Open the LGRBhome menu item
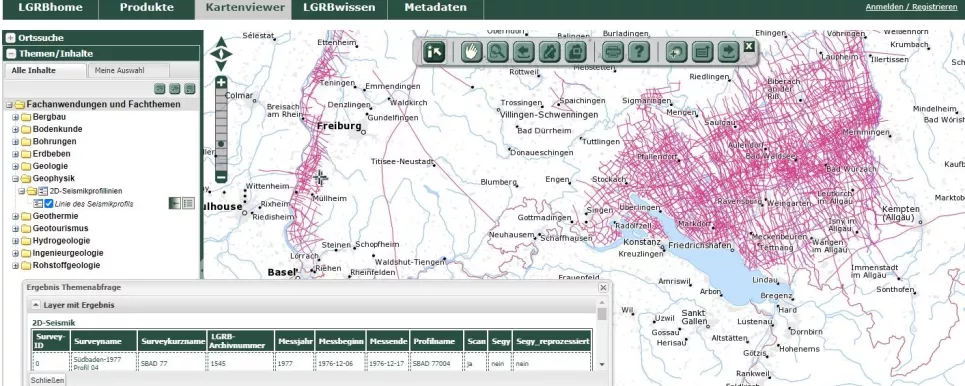Screen dimensions: 965x386 [x=50, y=8]
